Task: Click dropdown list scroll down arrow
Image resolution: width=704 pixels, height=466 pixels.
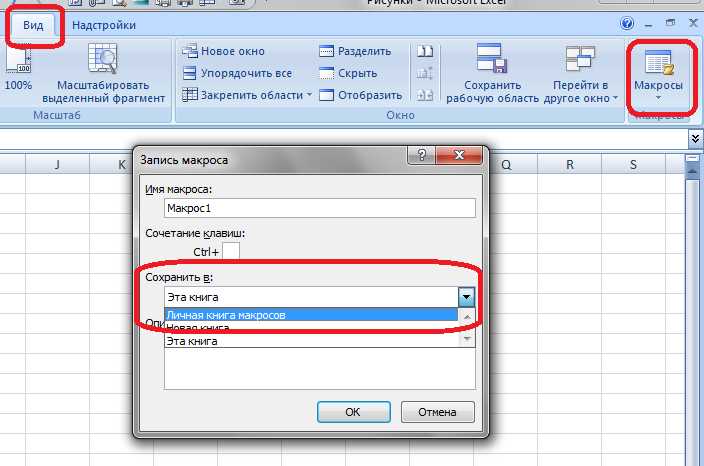Action: pyautogui.click(x=467, y=339)
